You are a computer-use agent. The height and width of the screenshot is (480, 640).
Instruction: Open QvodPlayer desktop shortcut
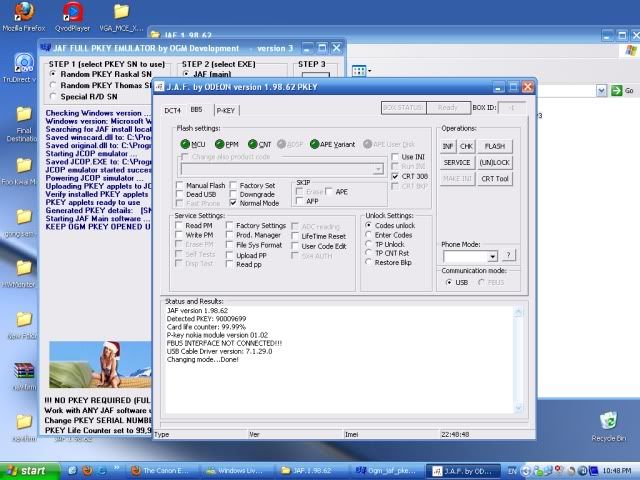point(72,16)
